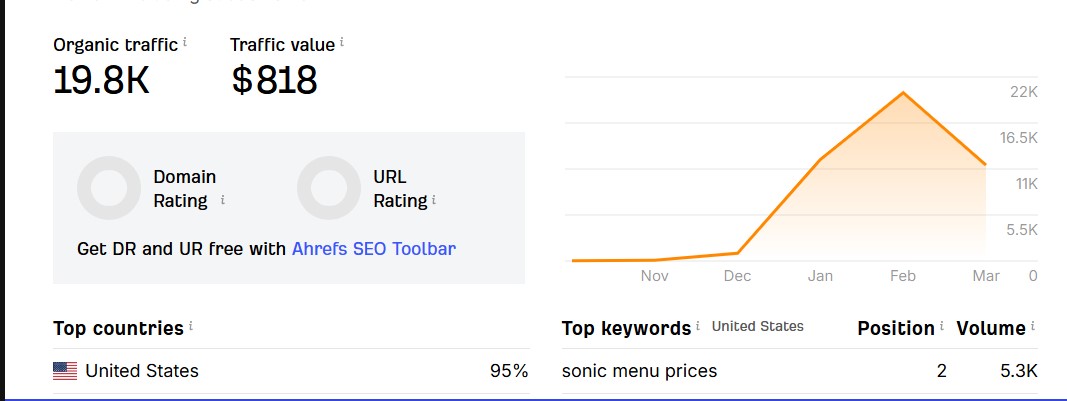Viewport: 1067px width, 401px height.
Task: Click the info icon next to Top keywords
Action: (x=698, y=327)
